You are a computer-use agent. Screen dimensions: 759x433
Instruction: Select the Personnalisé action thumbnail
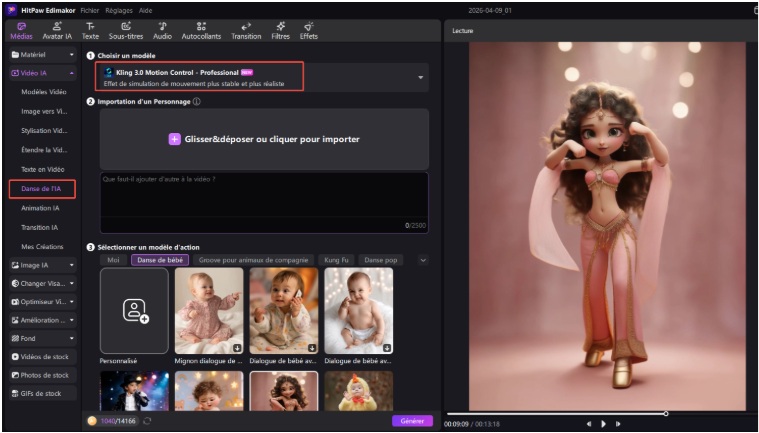pyautogui.click(x=134, y=311)
